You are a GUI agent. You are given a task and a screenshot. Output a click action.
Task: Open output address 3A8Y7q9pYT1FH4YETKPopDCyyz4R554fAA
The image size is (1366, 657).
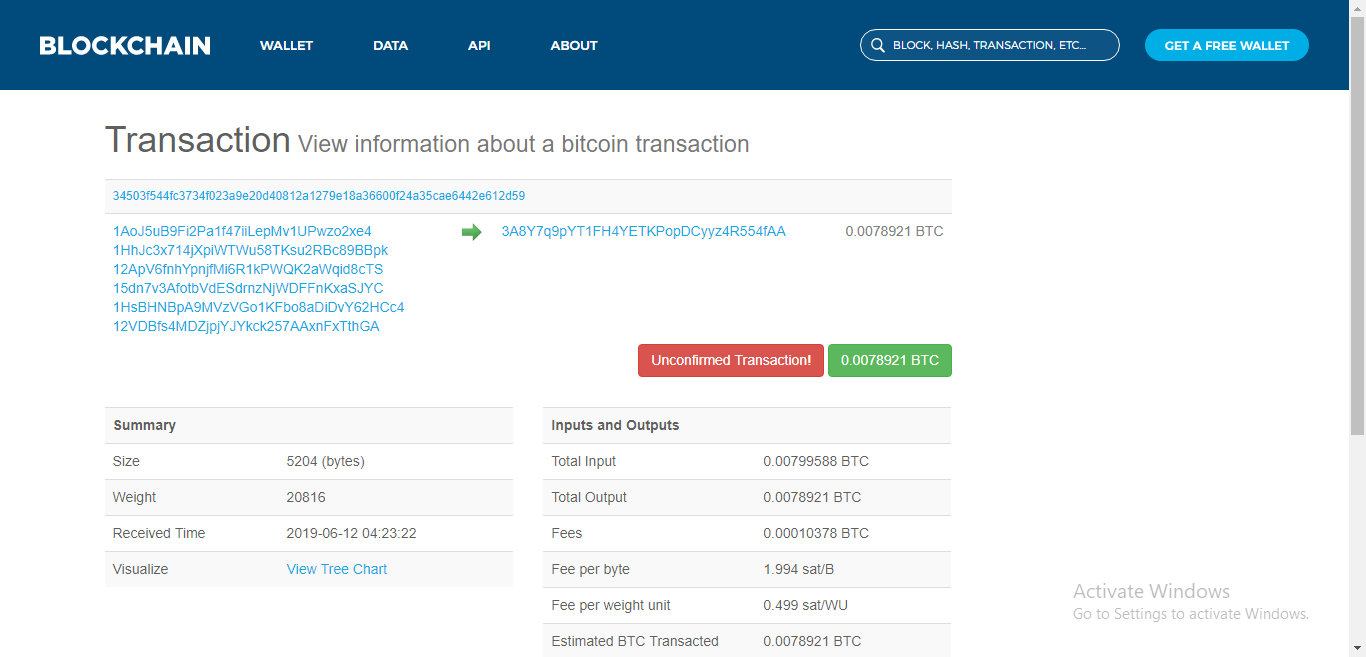point(644,231)
